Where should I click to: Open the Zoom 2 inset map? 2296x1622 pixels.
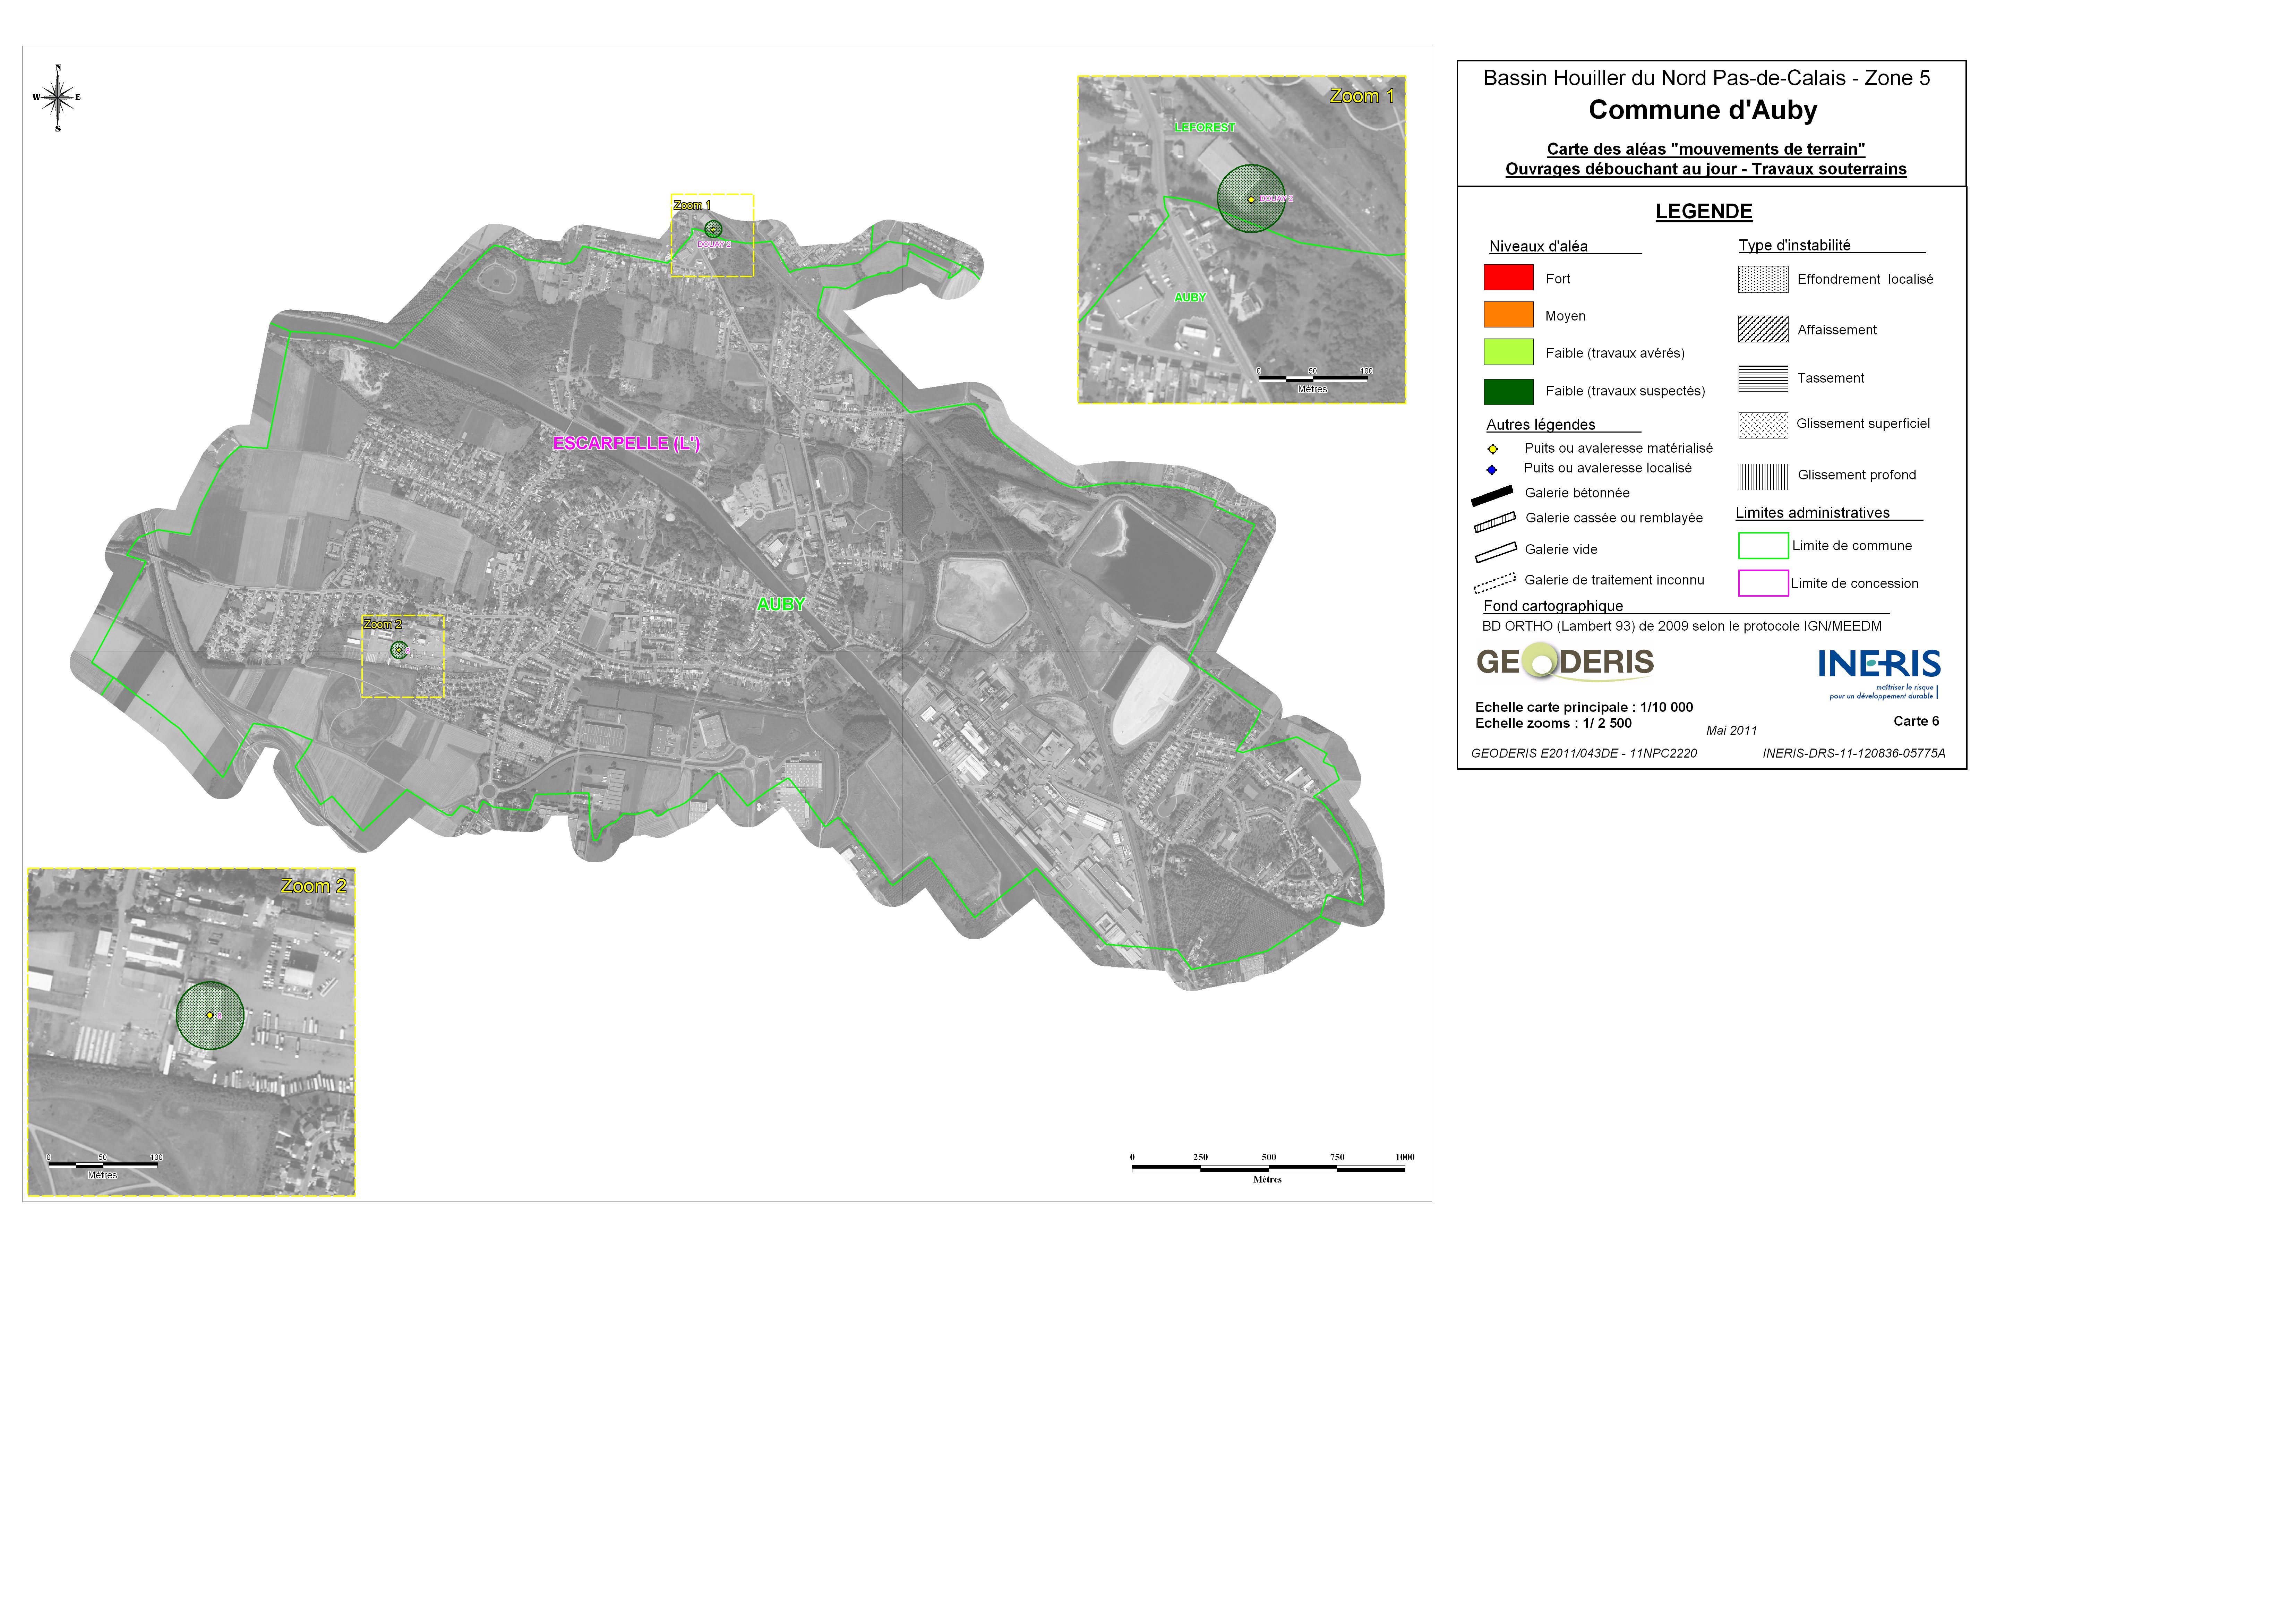click(191, 1032)
